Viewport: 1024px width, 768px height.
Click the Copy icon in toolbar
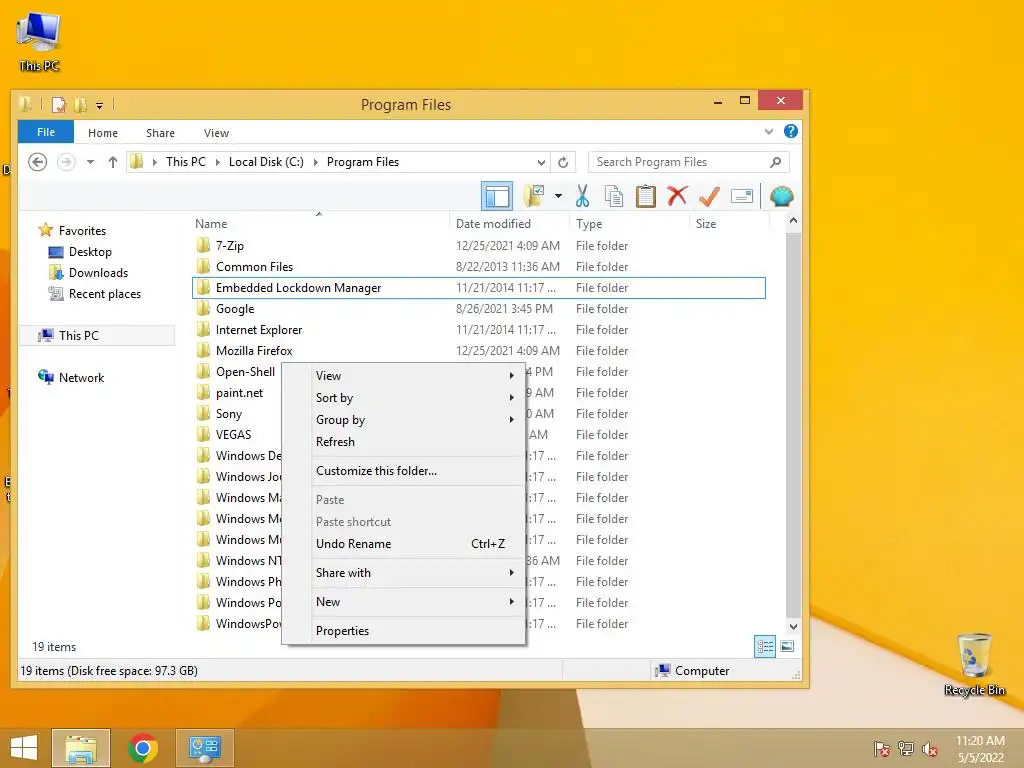coord(614,196)
